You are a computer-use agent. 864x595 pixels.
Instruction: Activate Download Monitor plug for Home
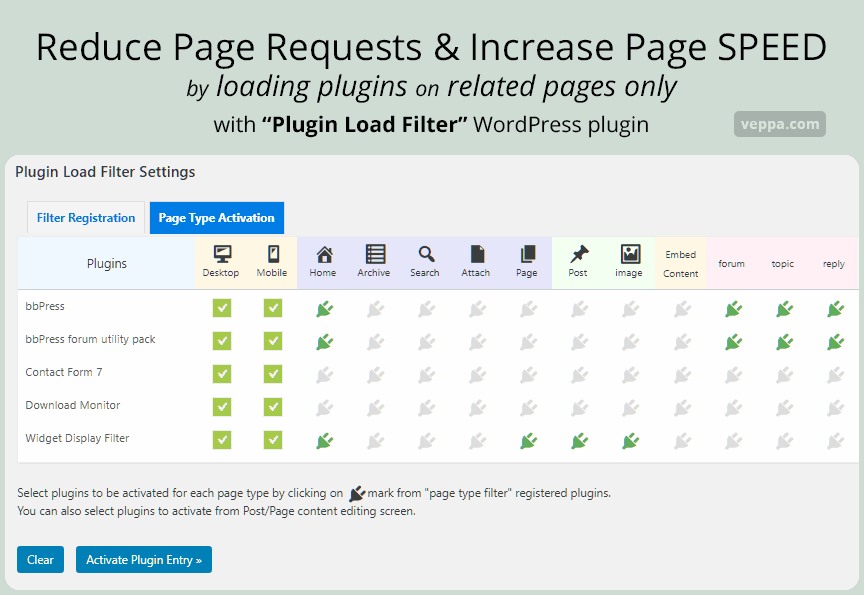click(x=325, y=408)
